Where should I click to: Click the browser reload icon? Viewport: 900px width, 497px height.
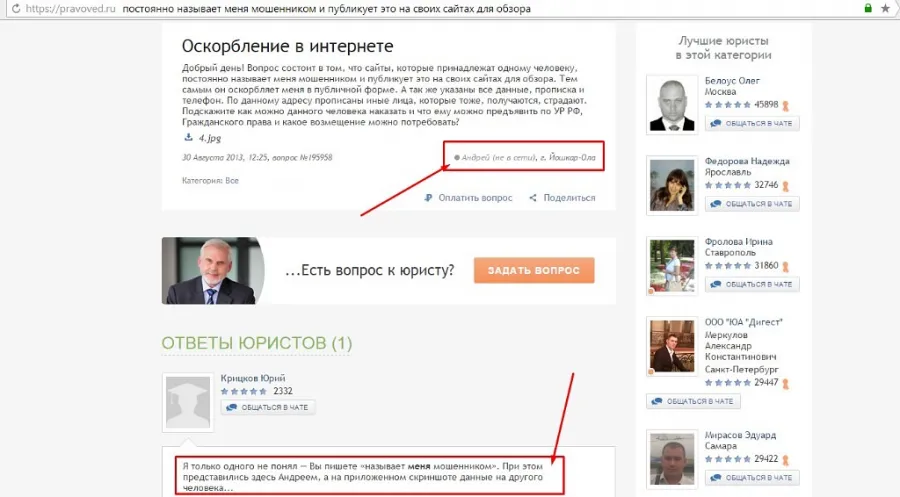point(15,9)
